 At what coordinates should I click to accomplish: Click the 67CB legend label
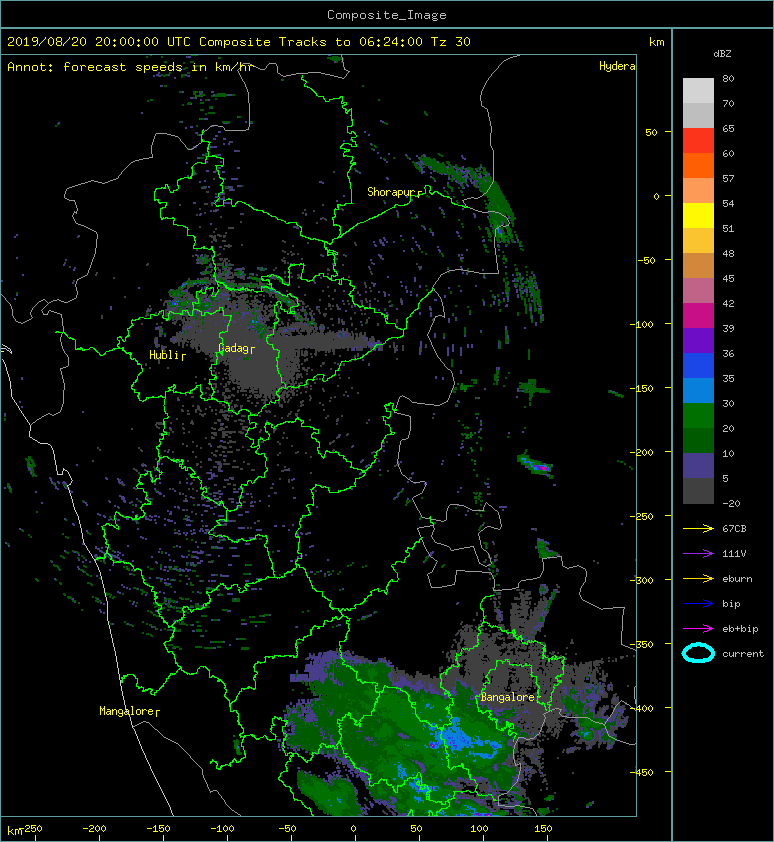click(734, 529)
